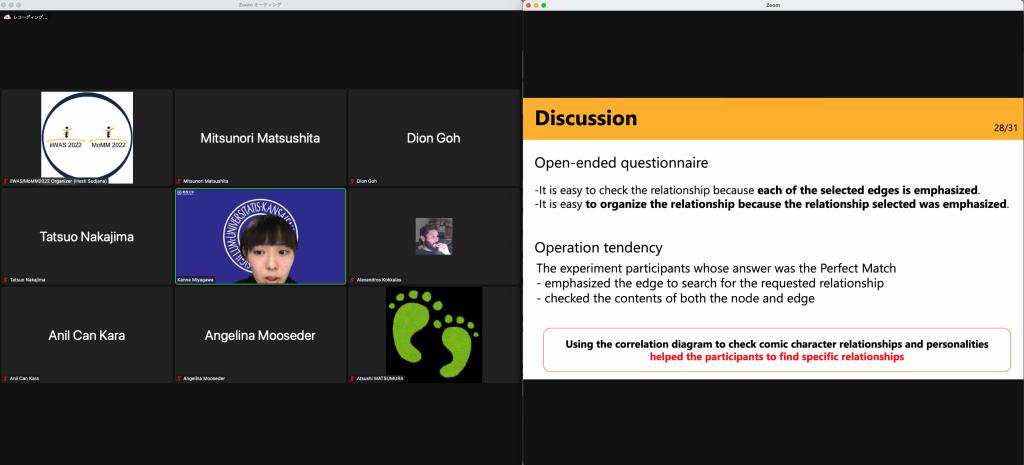Click the cloud recording indicator icon
This screenshot has height=465, width=1024.
point(8,17)
